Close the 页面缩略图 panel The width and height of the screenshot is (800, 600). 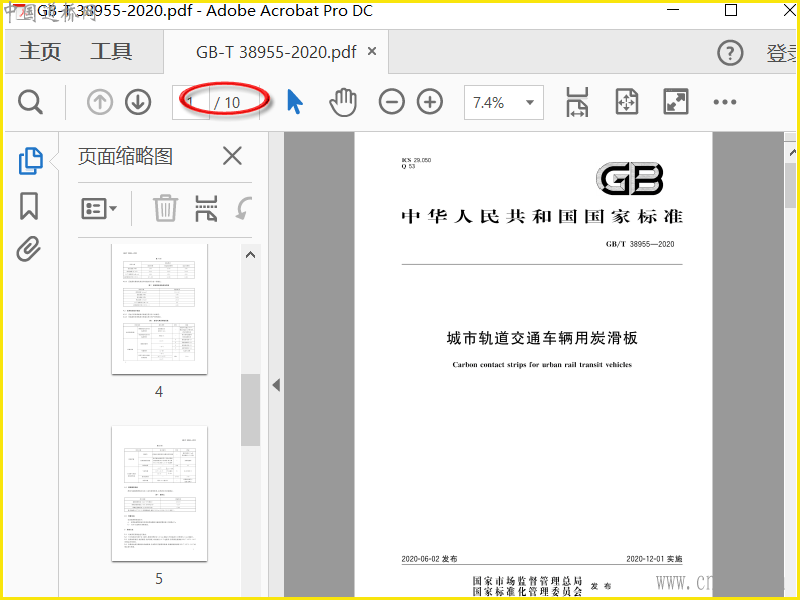(x=232, y=156)
